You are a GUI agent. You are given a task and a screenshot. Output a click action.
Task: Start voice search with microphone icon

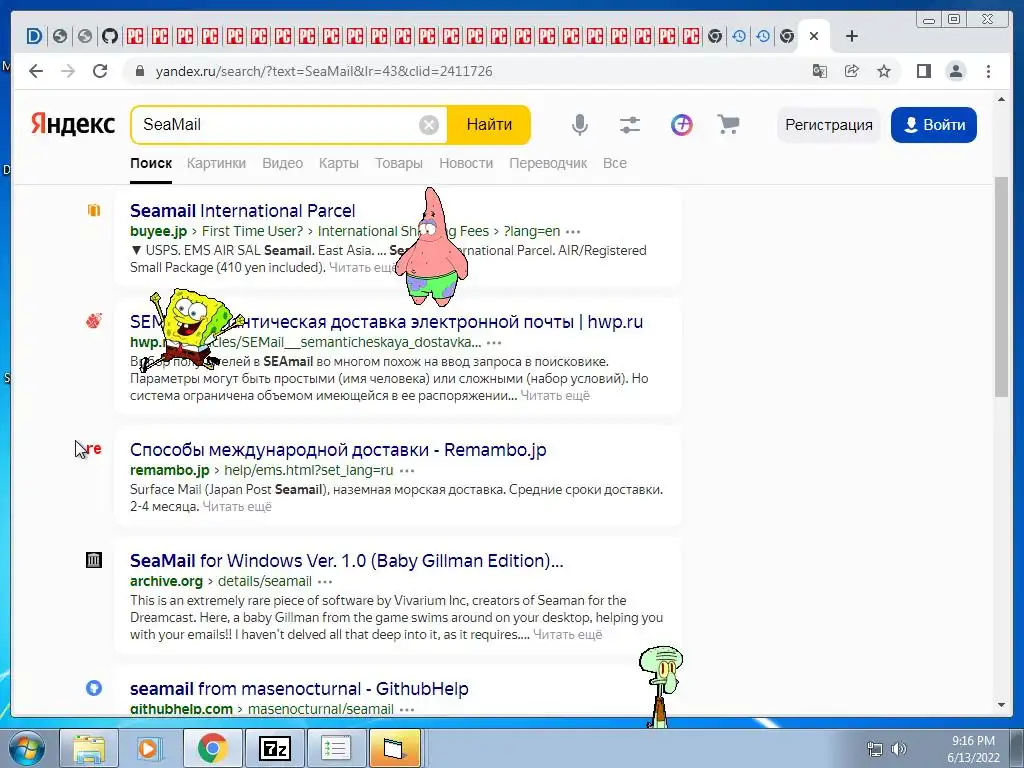(579, 124)
